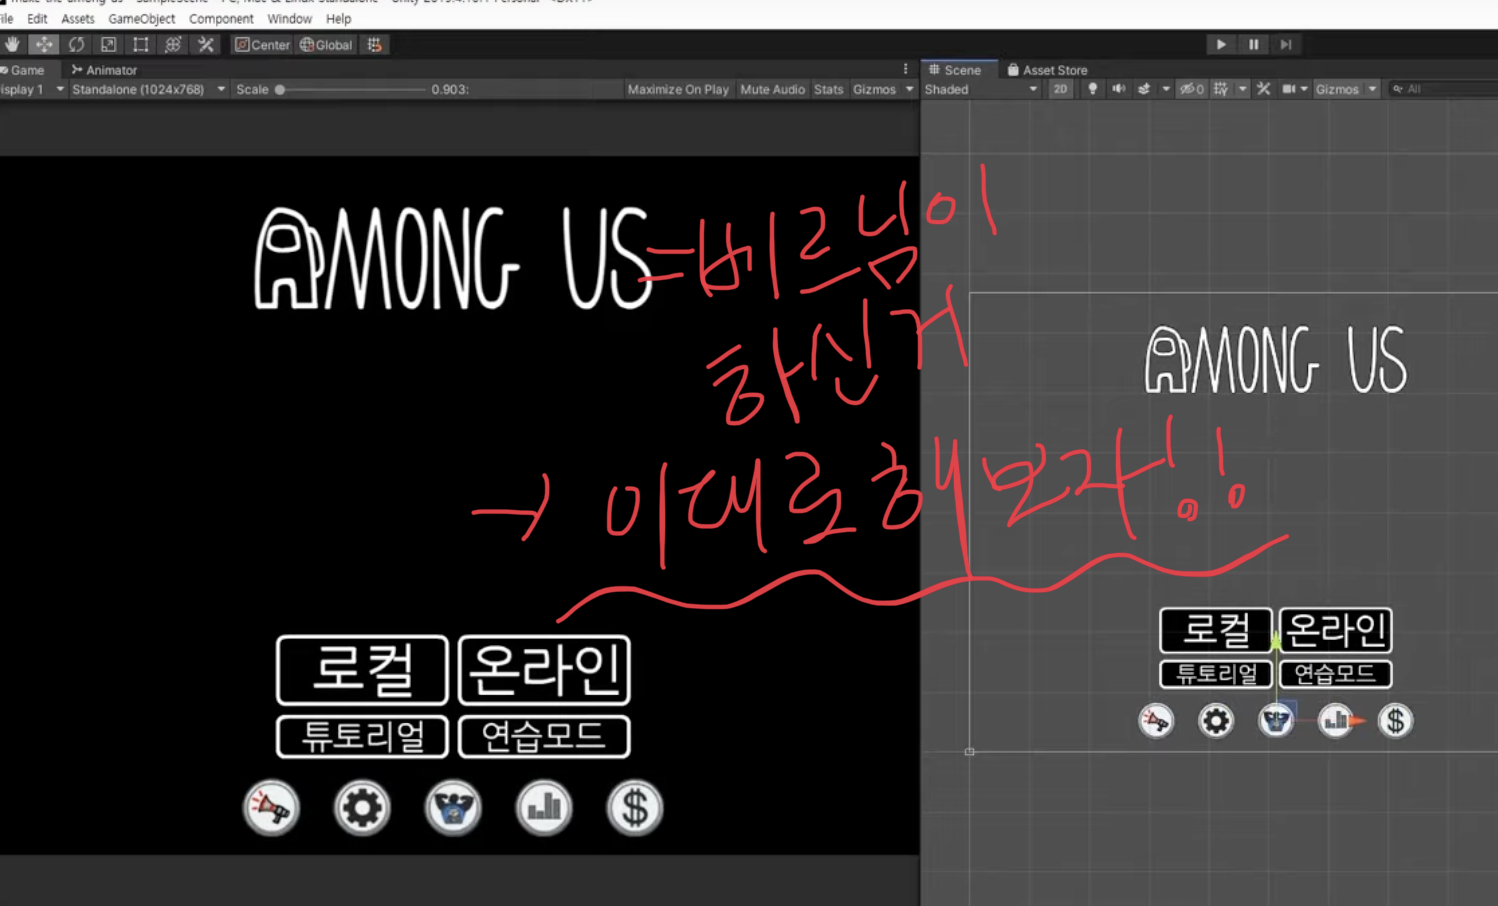Open the custom editor tools icon

pyautogui.click(x=206, y=44)
